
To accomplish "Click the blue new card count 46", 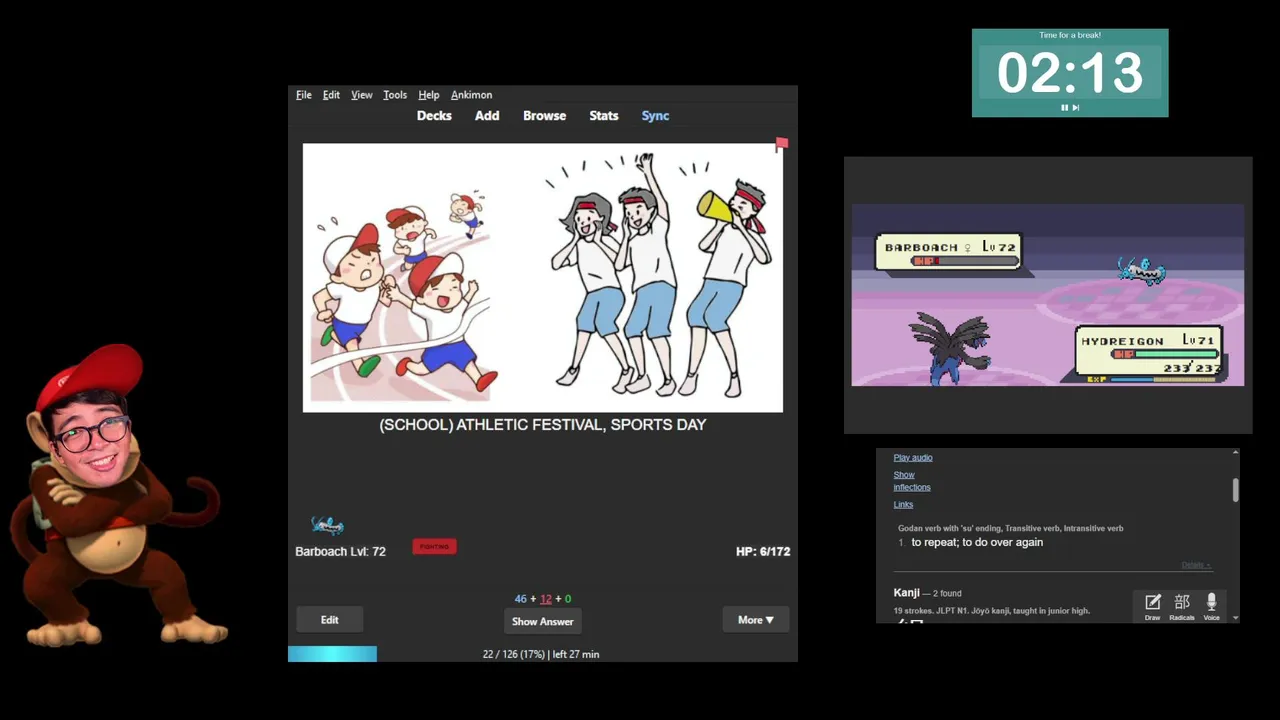I will (520, 599).
